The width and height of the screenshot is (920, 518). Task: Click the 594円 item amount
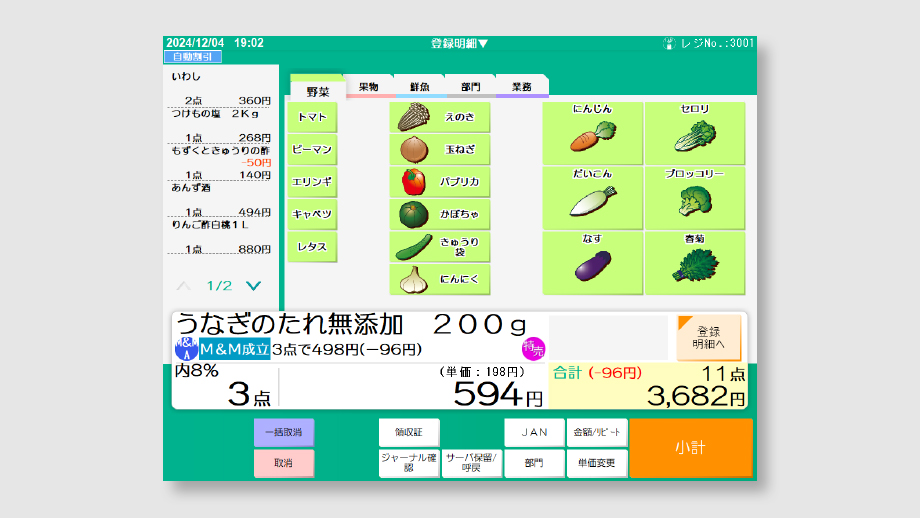[498, 394]
